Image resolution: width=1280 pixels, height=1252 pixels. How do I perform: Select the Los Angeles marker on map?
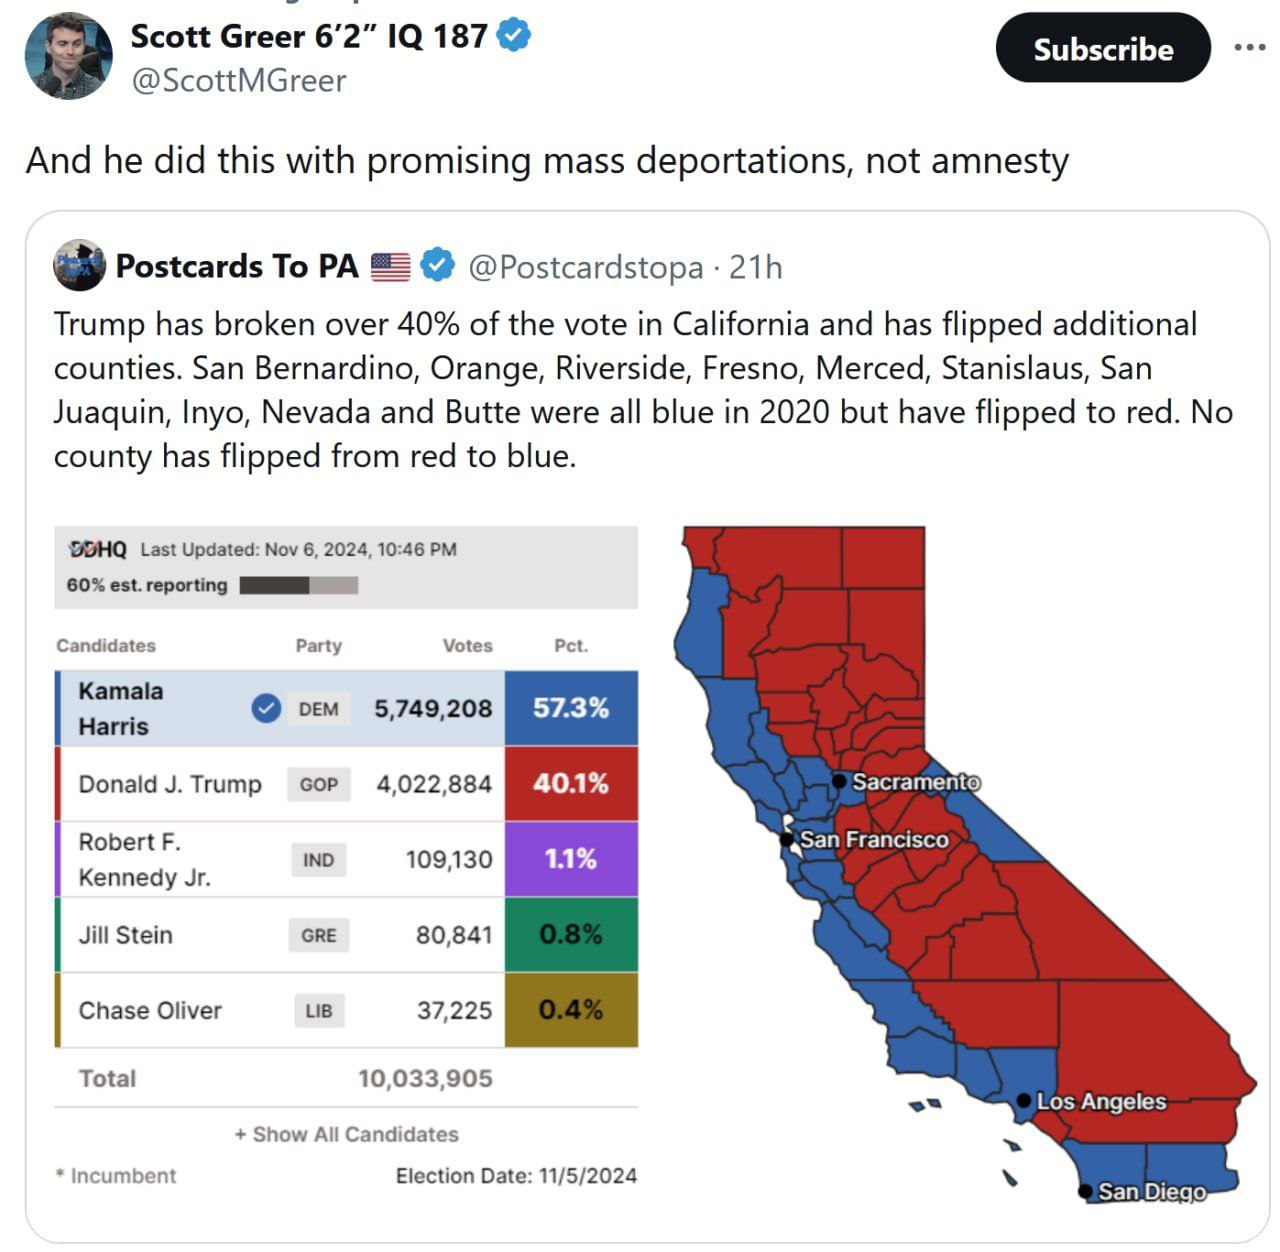pyautogui.click(x=1023, y=1101)
